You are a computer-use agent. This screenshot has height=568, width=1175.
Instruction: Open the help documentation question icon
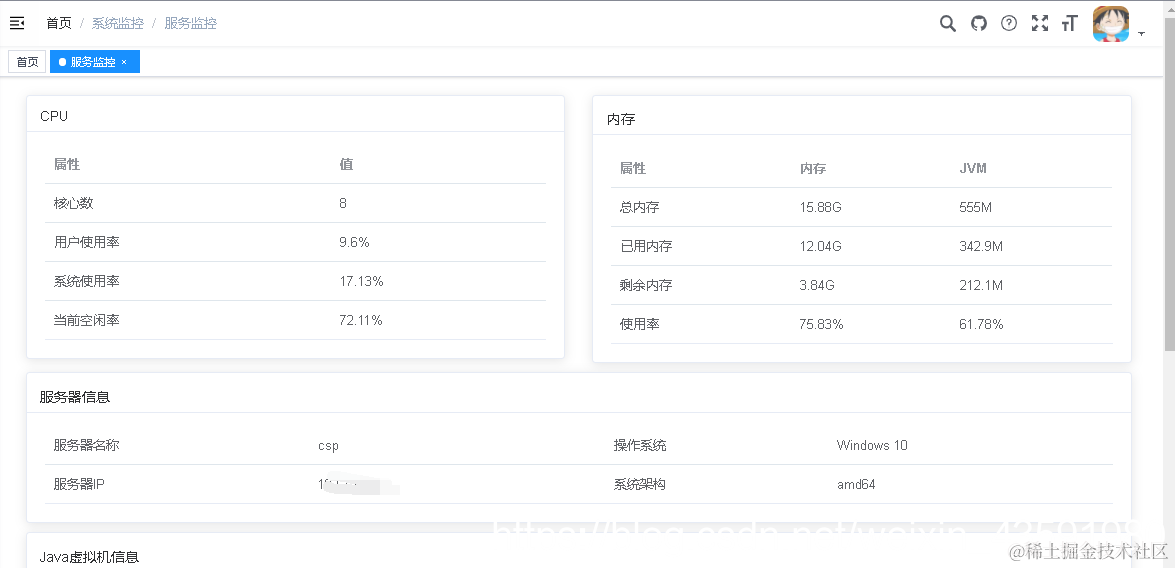(x=1009, y=23)
